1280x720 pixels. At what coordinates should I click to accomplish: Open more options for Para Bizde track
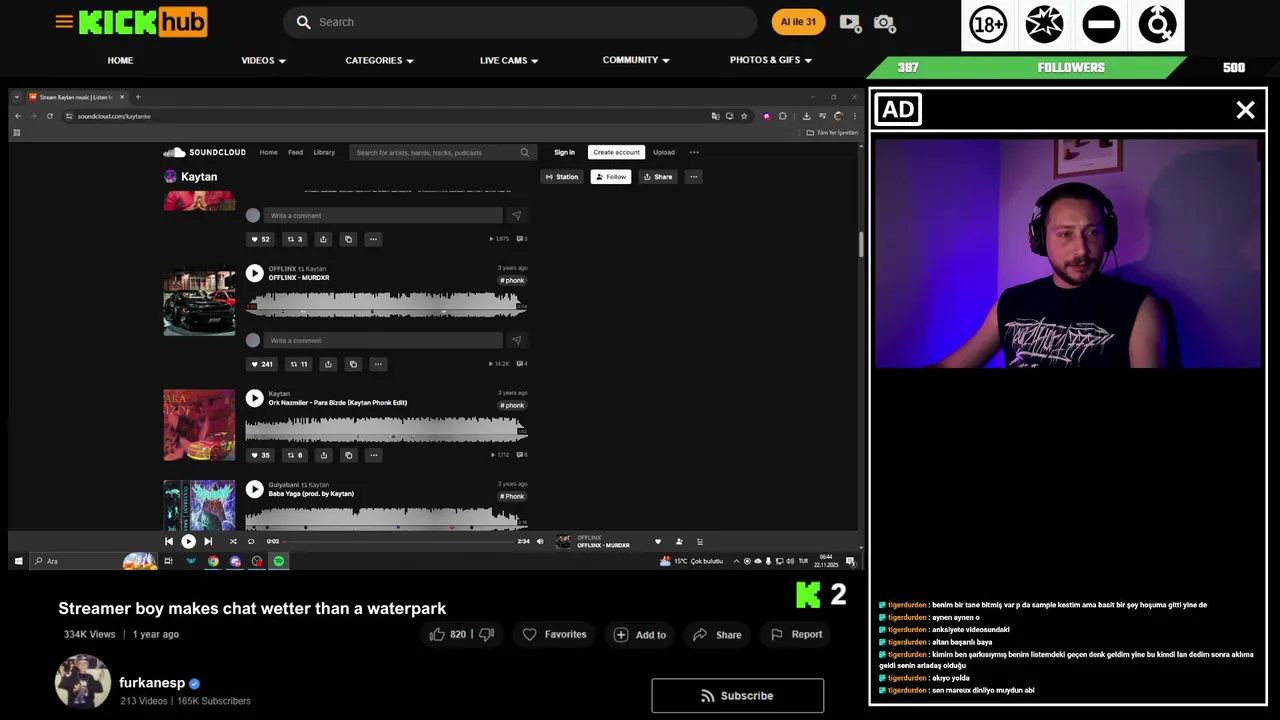373,455
